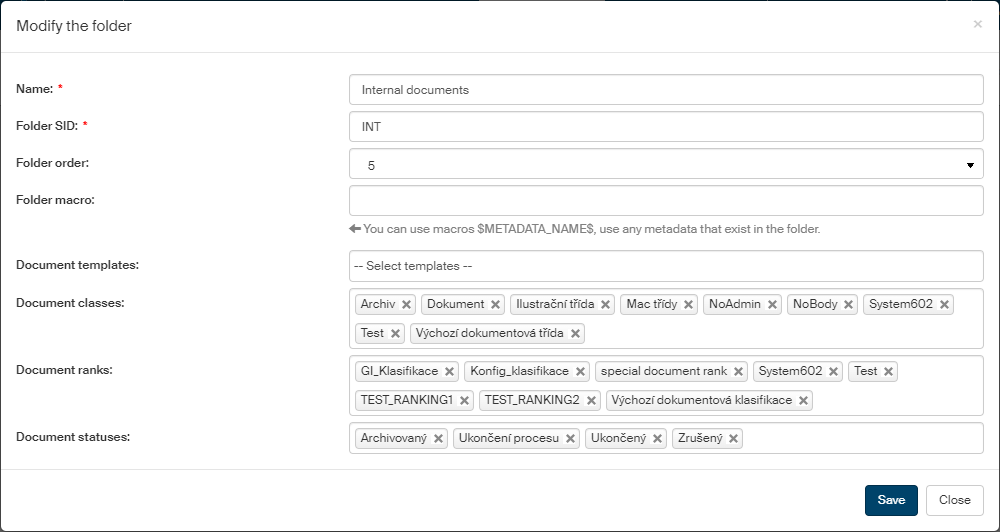Save the folder changes

pyautogui.click(x=891, y=500)
